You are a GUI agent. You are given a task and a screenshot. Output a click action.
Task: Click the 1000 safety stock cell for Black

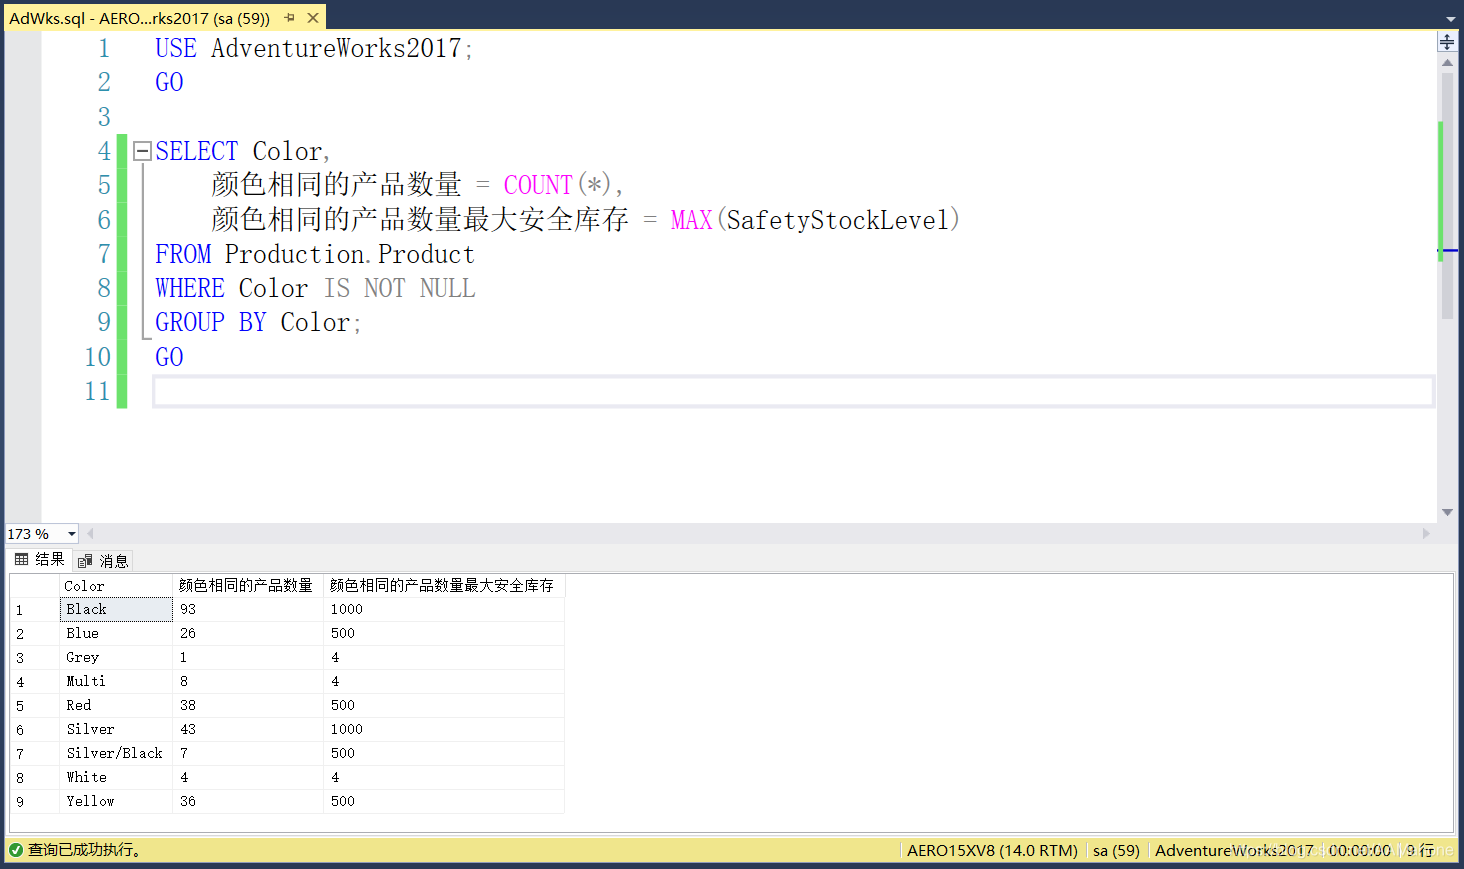click(444, 609)
